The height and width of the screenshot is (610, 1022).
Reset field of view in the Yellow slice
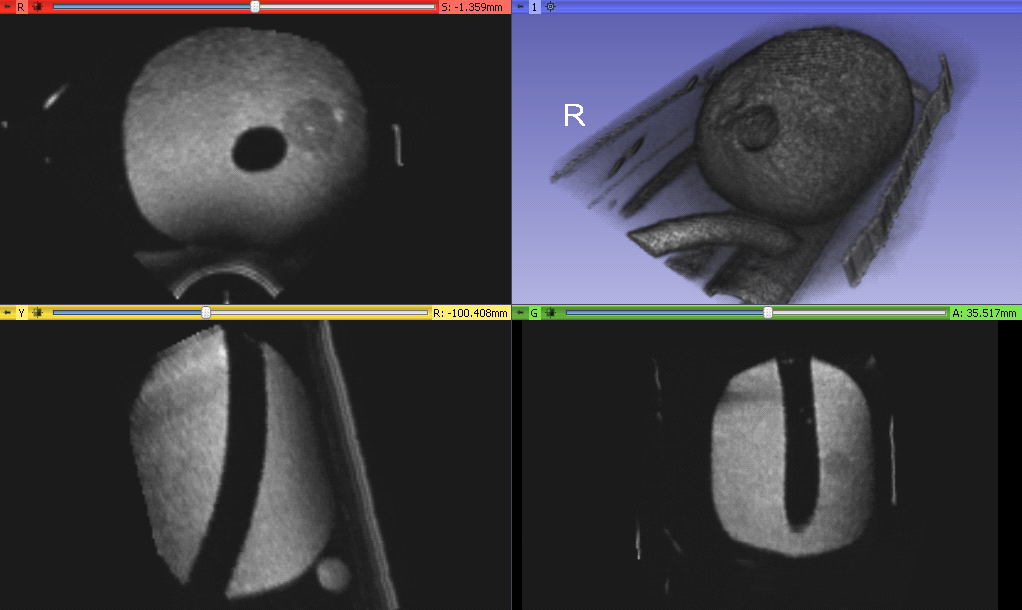(x=37, y=313)
